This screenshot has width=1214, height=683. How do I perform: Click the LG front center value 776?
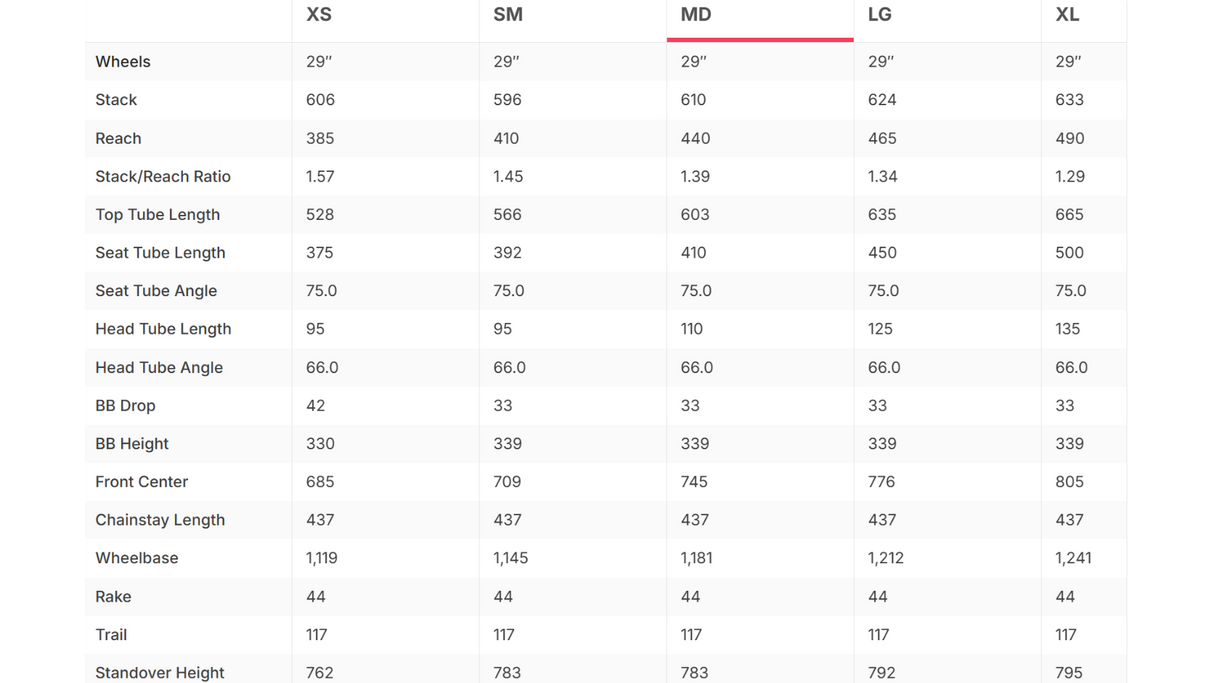(881, 482)
